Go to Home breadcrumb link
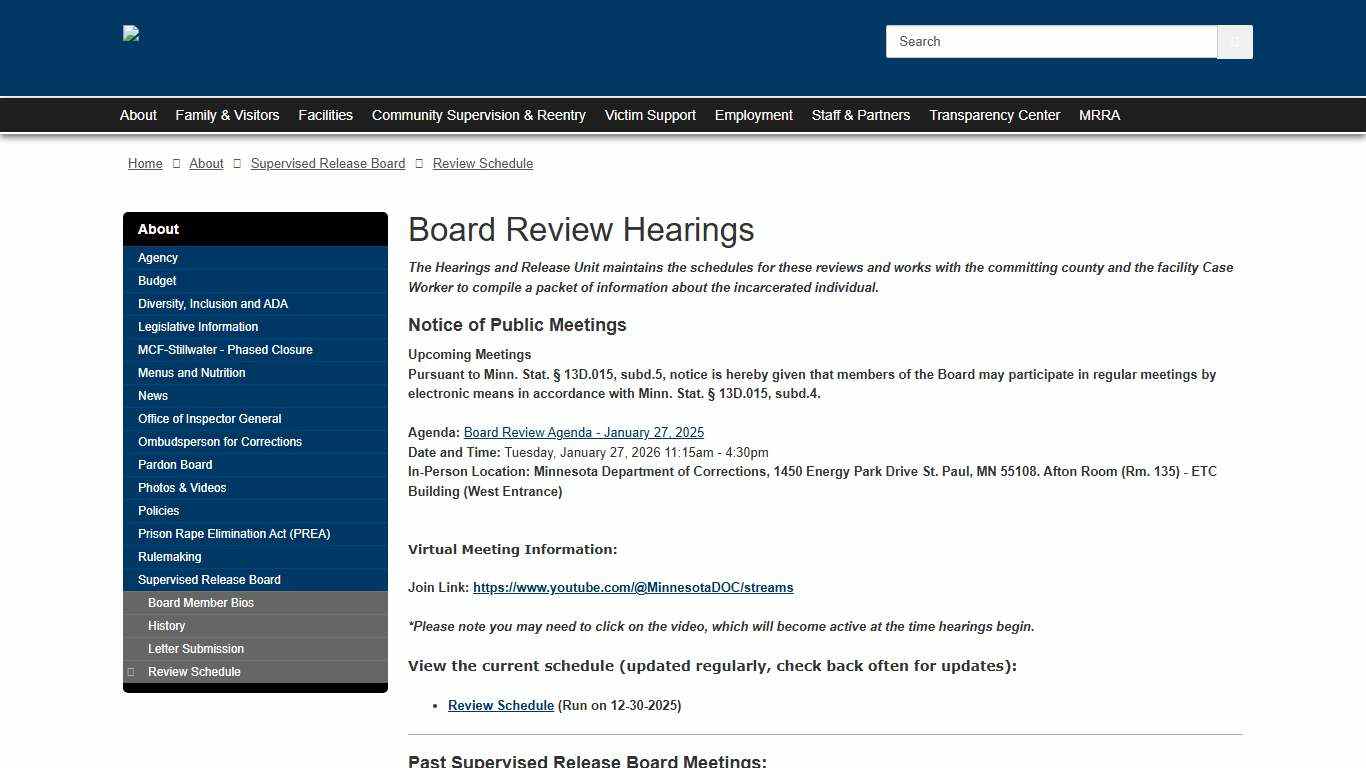The image size is (1366, 768). point(145,163)
